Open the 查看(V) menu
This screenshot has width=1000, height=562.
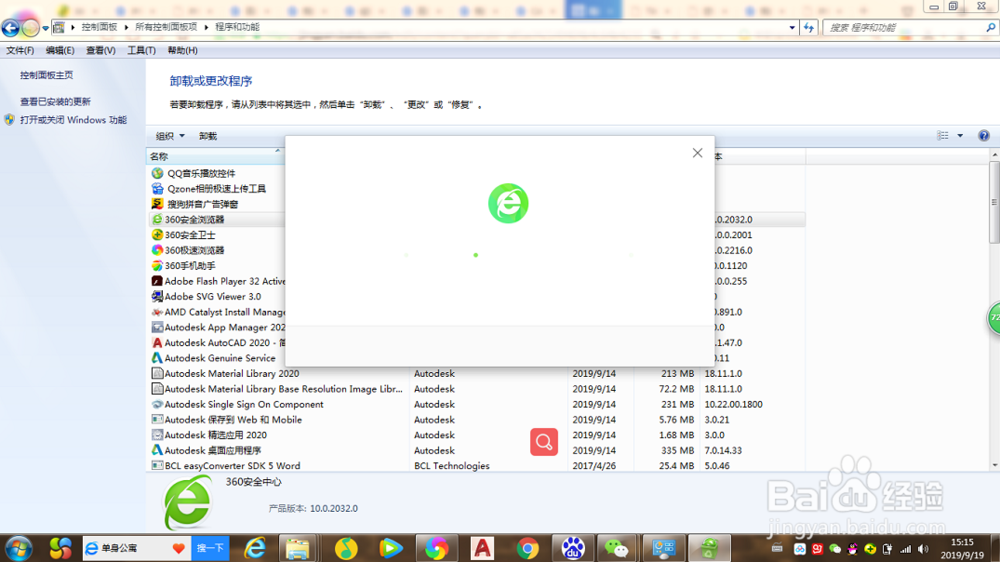[x=101, y=50]
